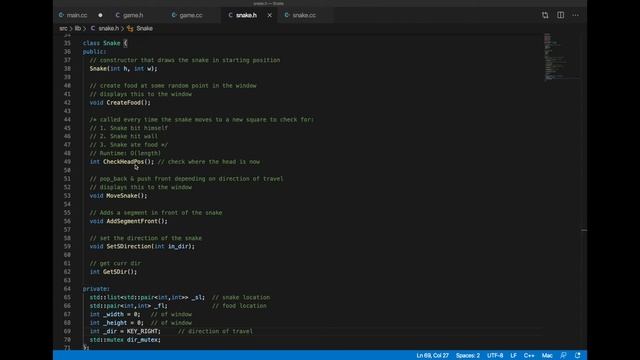The width and height of the screenshot is (640, 360).
Task: Click the LF end-of-line selector
Action: click(513, 356)
